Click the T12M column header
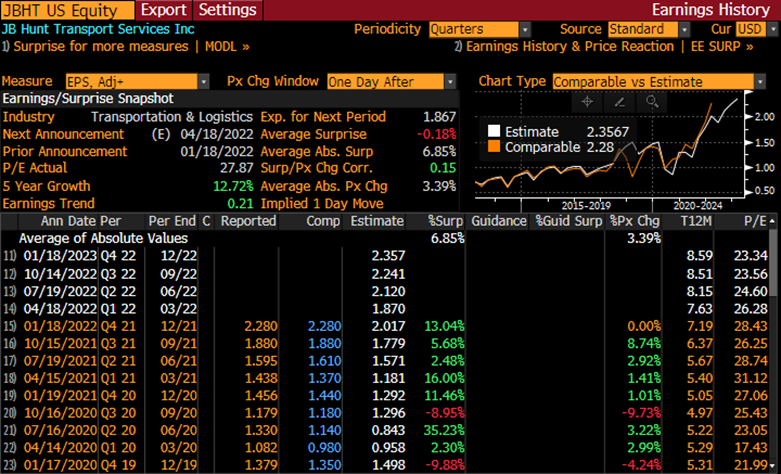Screen dimensions: 781x474 (696, 221)
